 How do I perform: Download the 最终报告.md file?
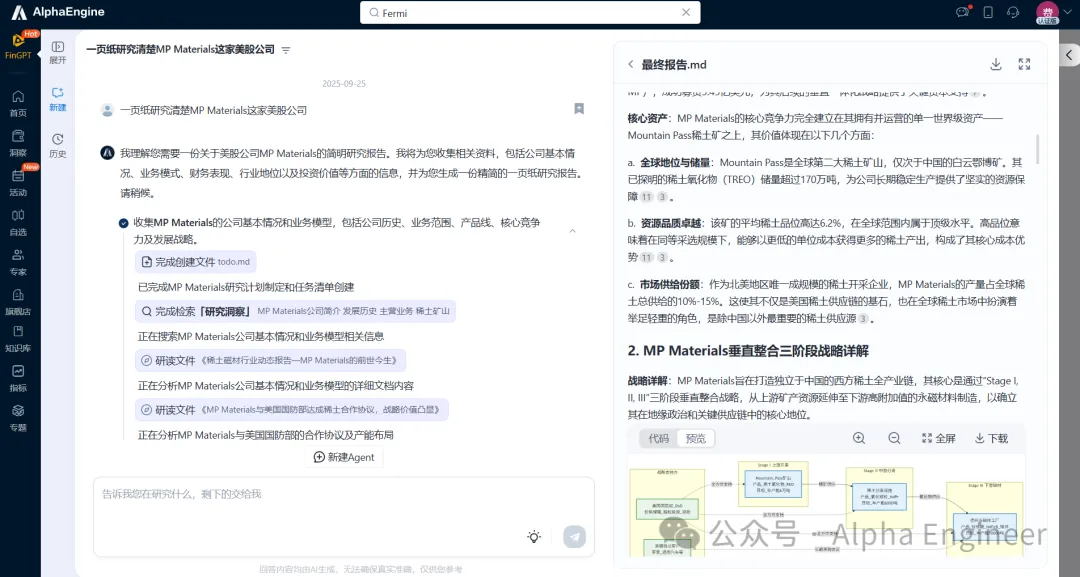(996, 64)
